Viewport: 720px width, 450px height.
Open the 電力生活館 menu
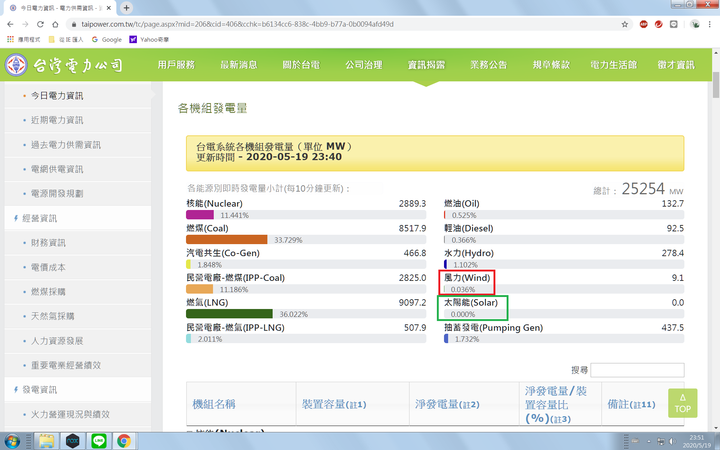click(613, 65)
